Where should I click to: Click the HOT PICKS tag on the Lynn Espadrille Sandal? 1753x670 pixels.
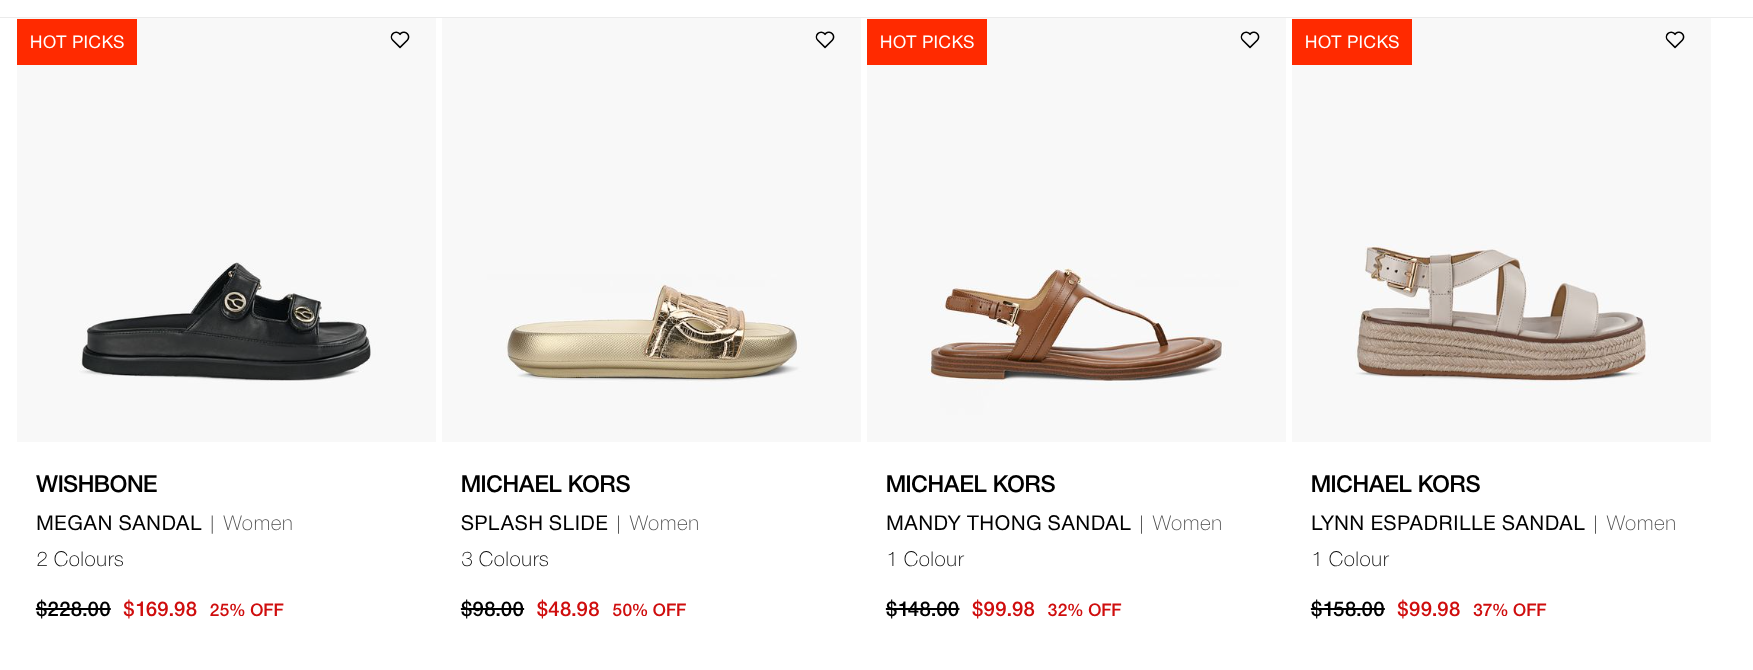[1351, 41]
